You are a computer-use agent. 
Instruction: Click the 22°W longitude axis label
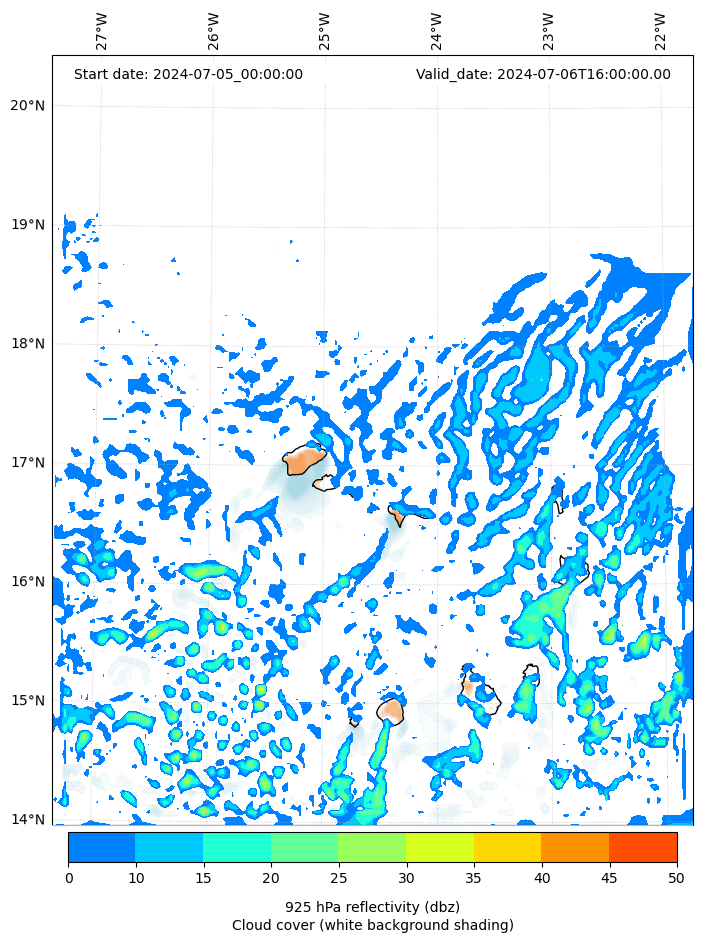tap(661, 31)
